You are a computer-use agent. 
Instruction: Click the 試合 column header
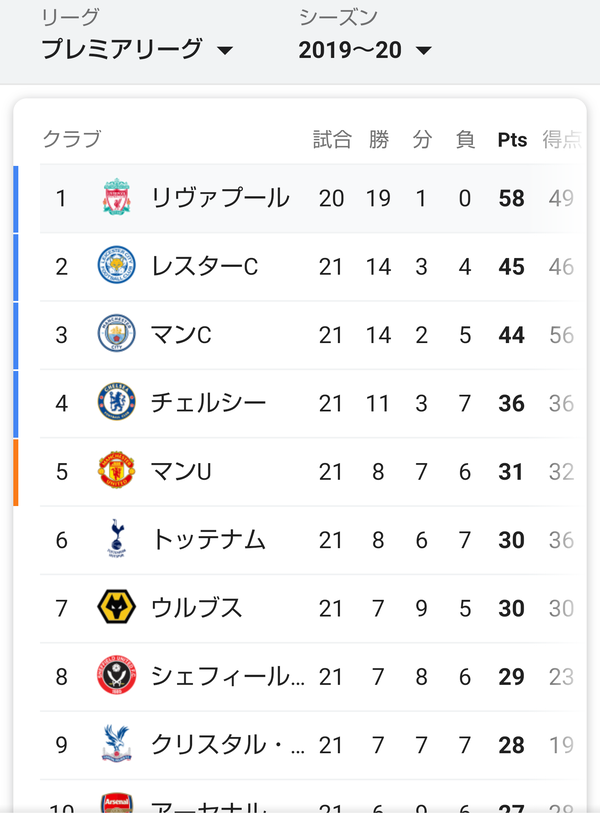tap(332, 140)
